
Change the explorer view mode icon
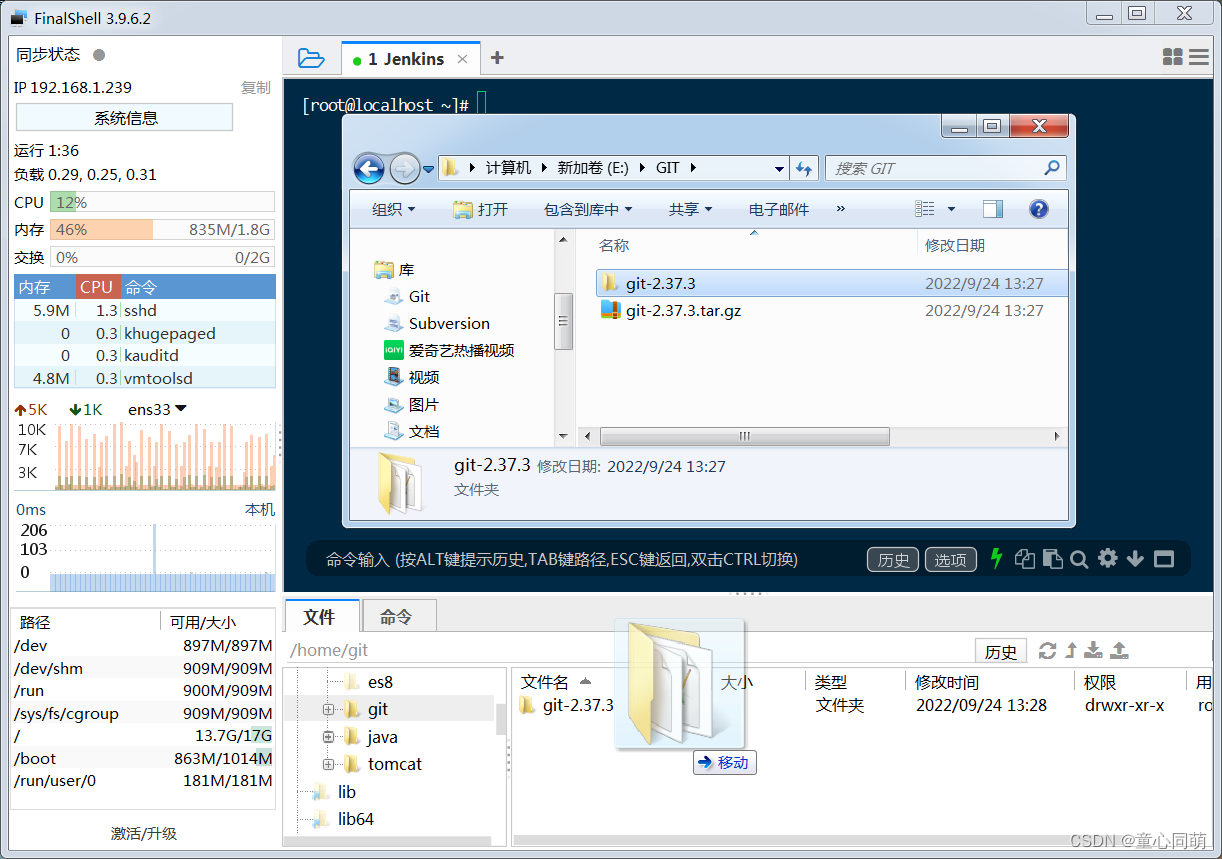point(925,209)
